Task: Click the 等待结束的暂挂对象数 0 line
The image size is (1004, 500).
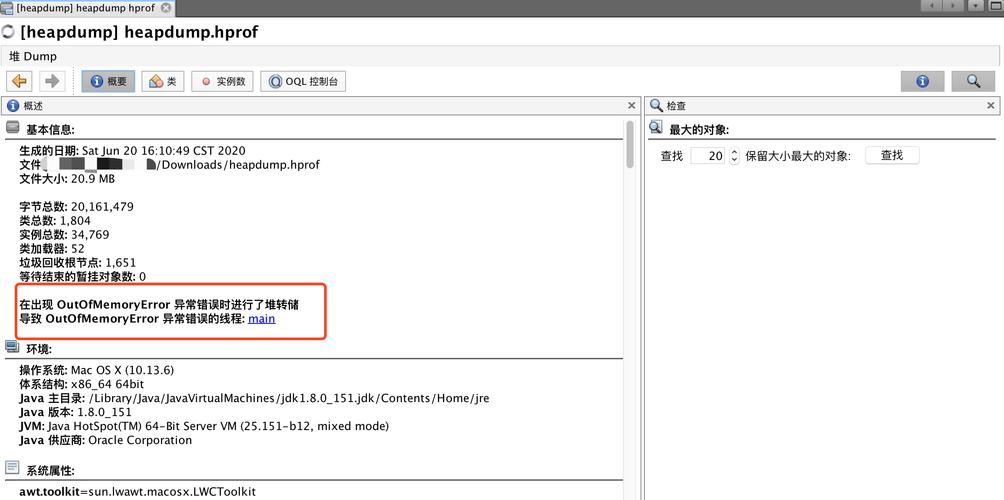Action: 83,277
